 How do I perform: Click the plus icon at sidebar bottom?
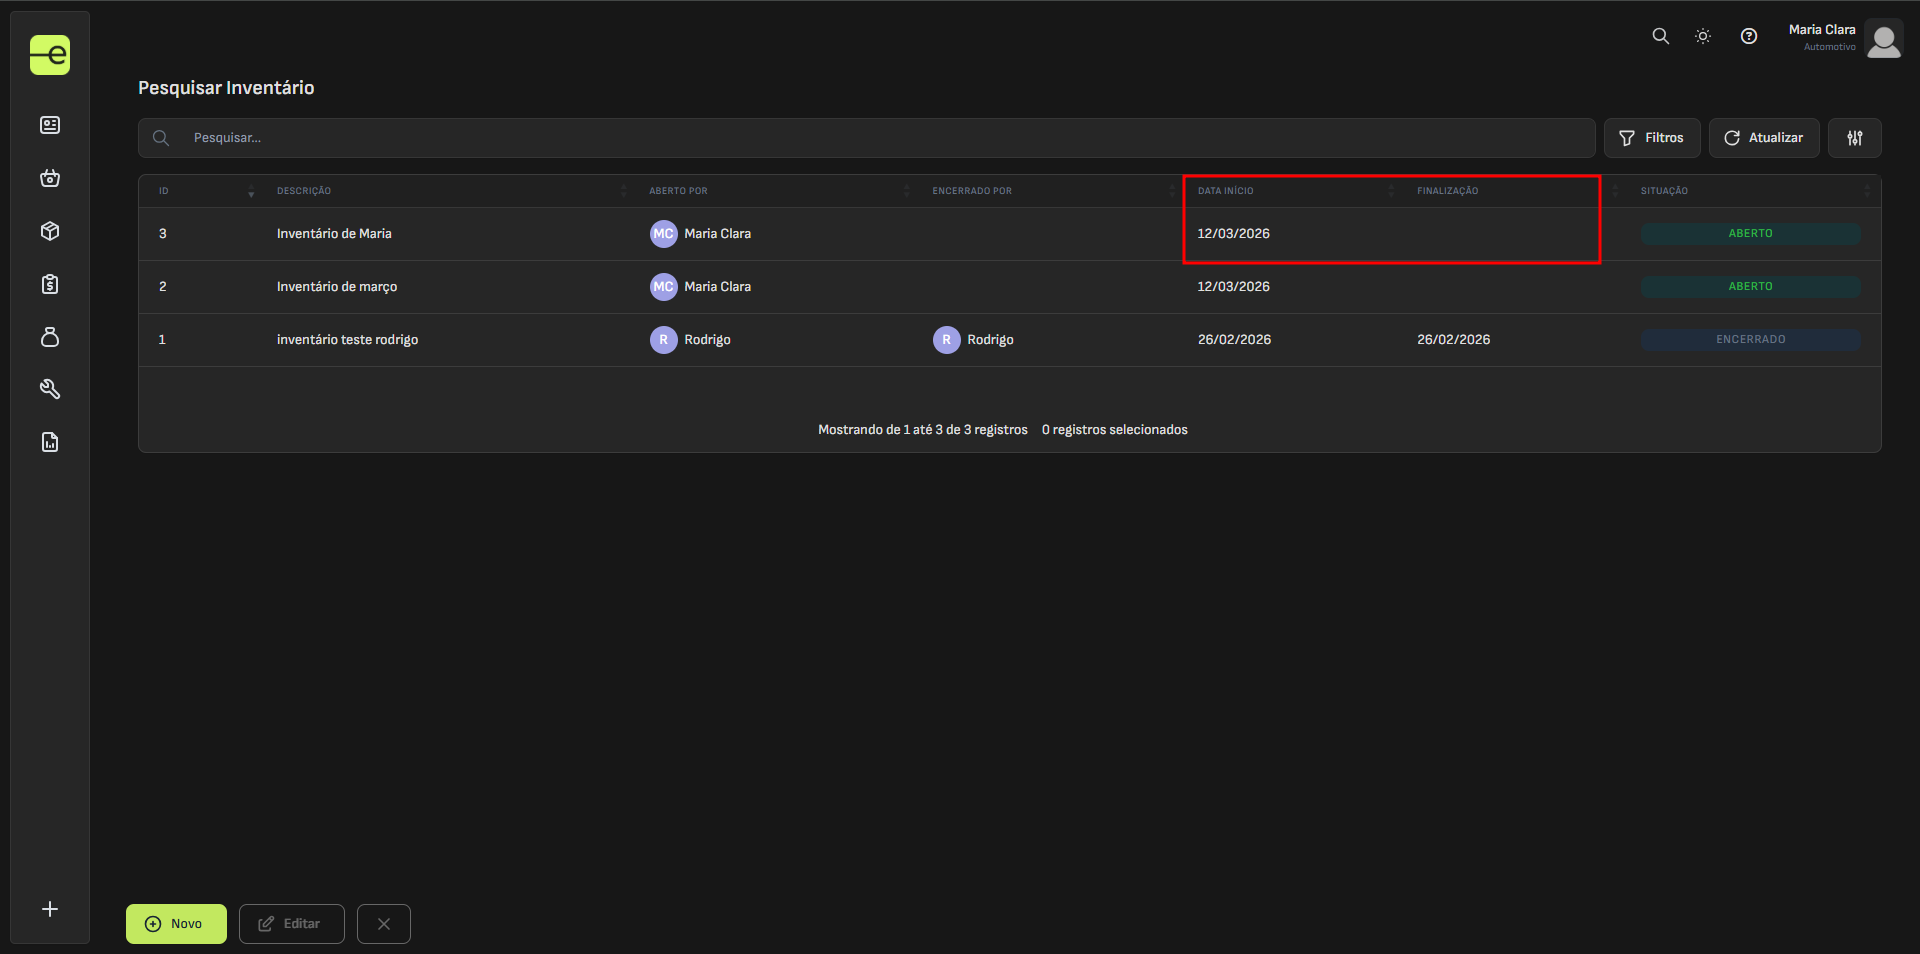tap(50, 909)
